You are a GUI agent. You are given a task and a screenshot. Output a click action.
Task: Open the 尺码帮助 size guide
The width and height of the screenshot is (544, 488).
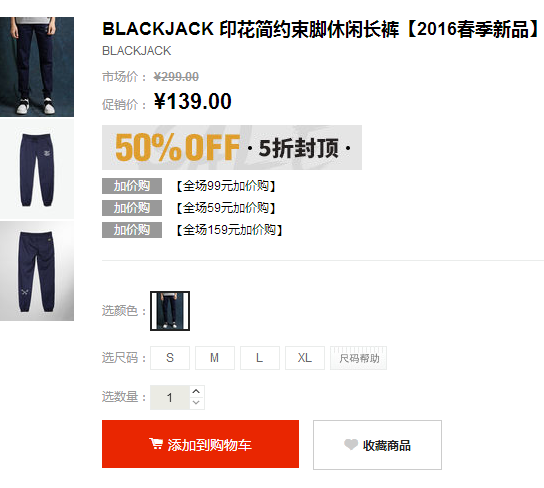pyautogui.click(x=358, y=358)
